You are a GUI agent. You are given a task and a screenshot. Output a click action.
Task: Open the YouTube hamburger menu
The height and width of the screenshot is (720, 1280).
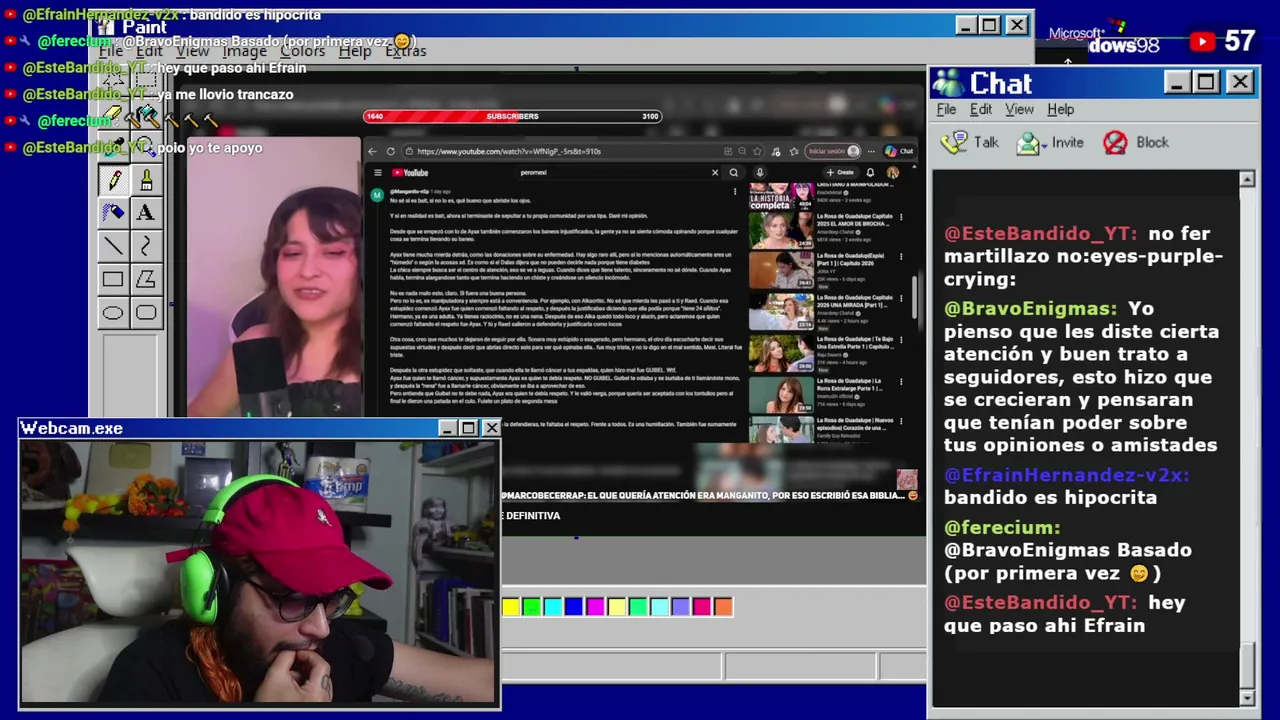tap(377, 172)
